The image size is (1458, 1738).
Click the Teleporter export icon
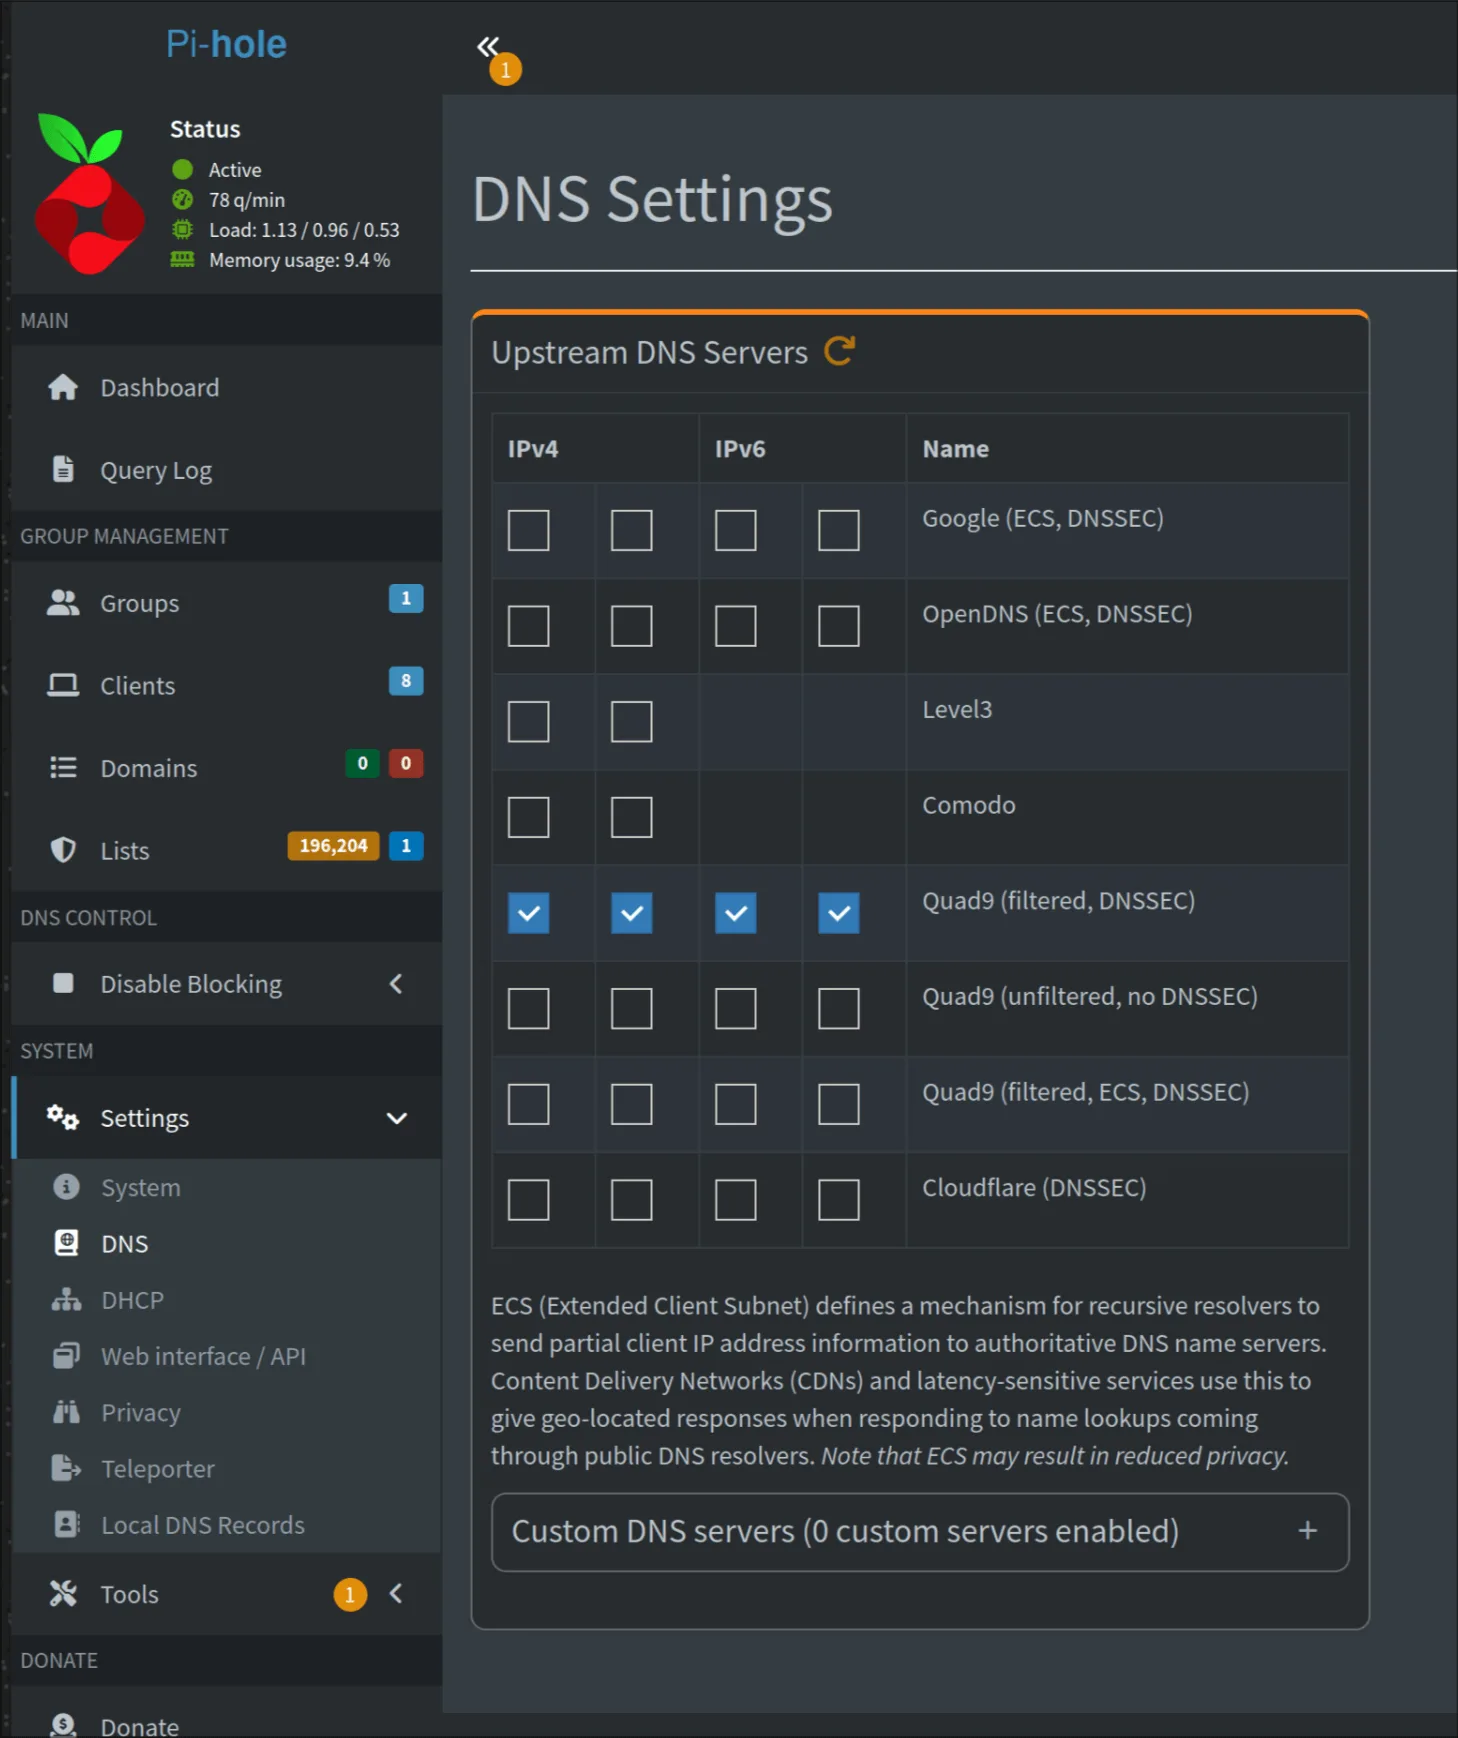coord(66,1468)
